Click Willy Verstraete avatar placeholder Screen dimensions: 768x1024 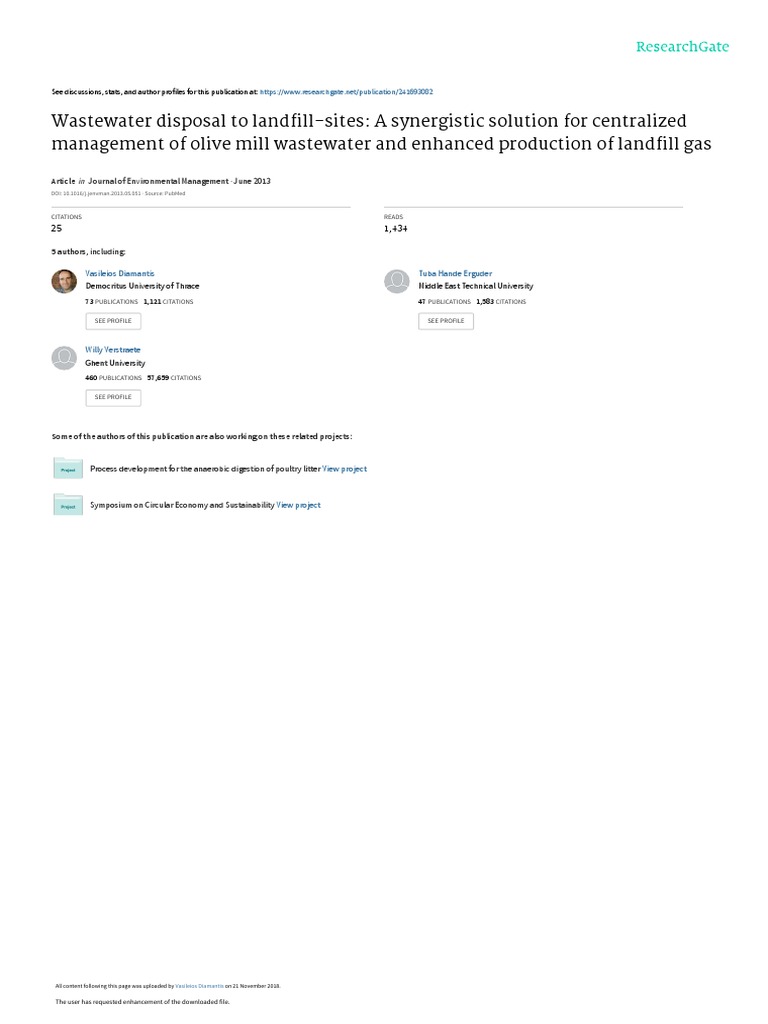point(64,357)
